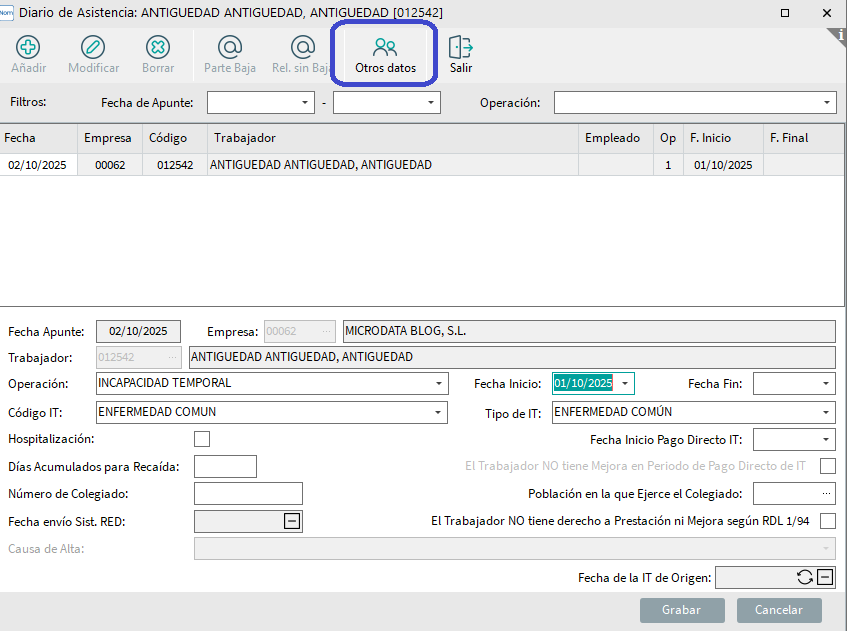Click the Número de Colegiado input field

(248, 494)
